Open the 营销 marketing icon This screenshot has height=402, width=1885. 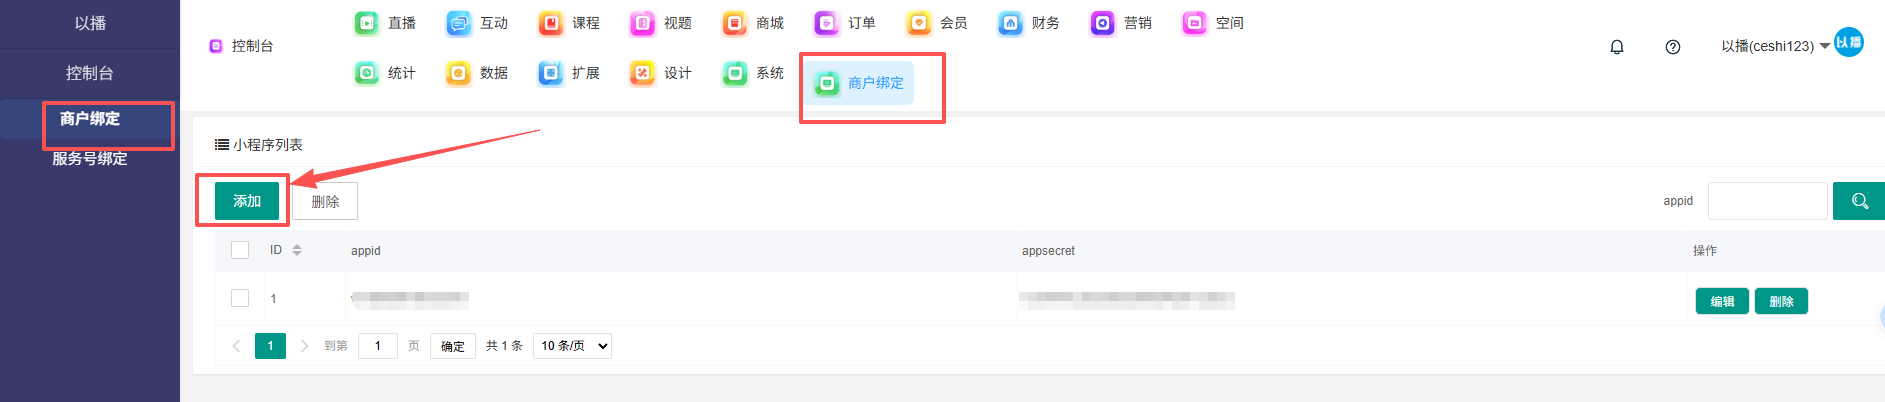(x=1103, y=23)
